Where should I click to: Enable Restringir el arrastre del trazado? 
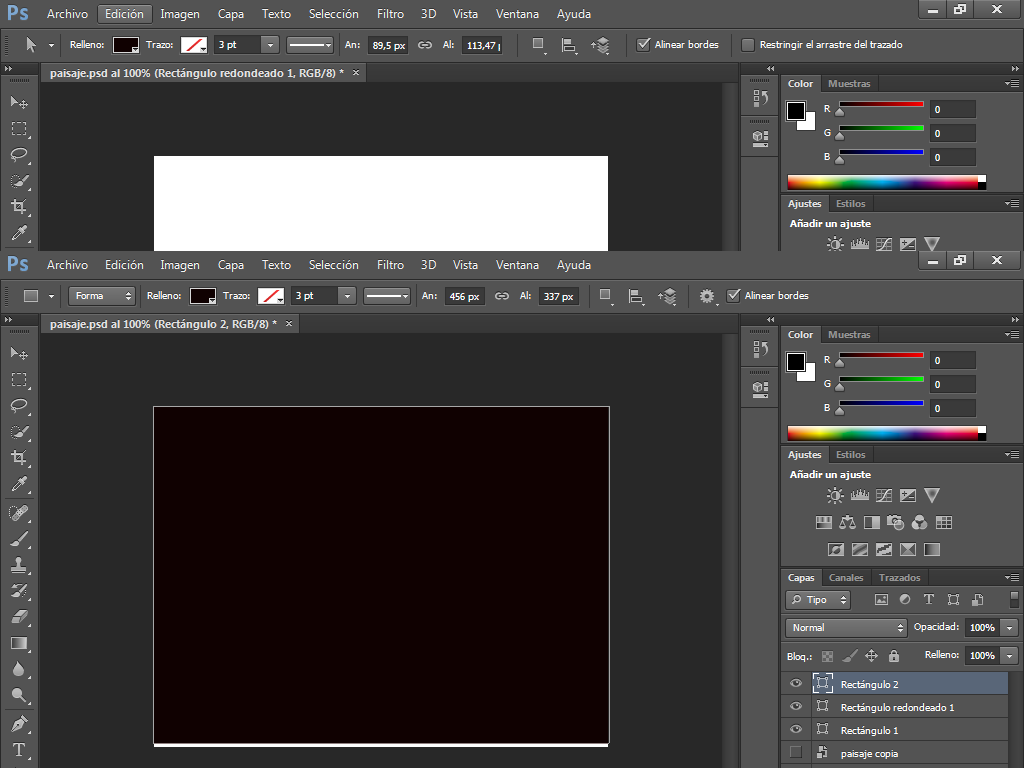(748, 44)
